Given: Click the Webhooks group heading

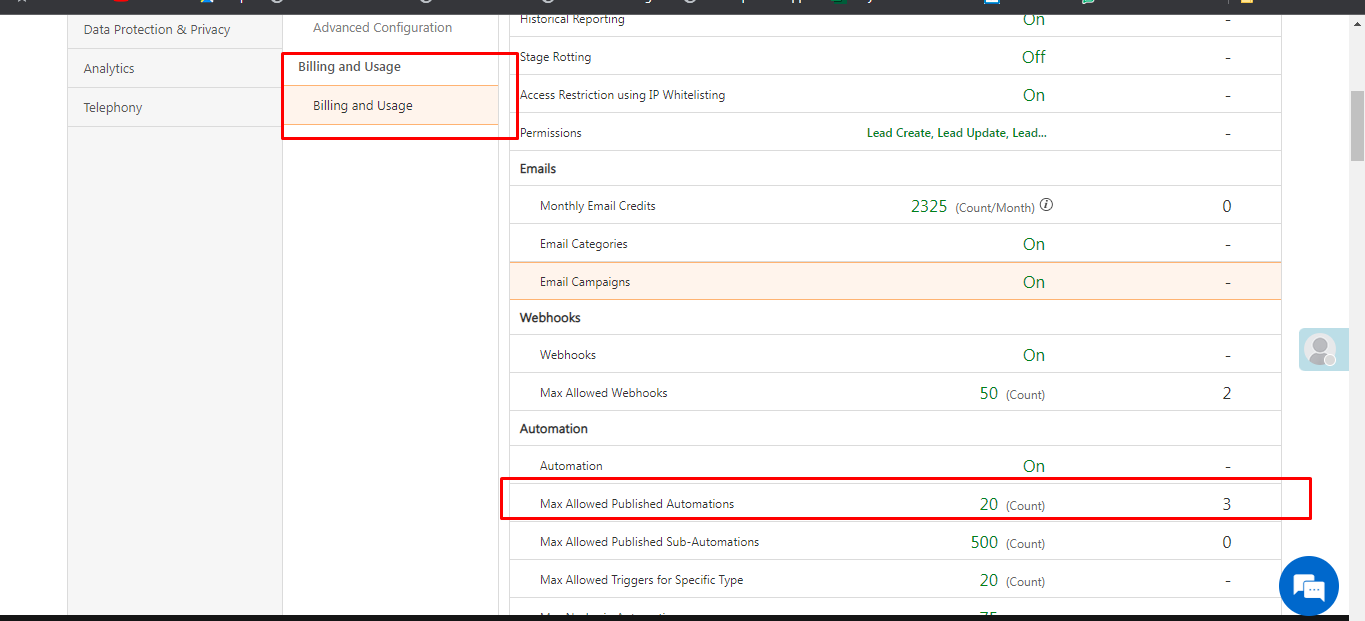Looking at the screenshot, I should pos(550,318).
